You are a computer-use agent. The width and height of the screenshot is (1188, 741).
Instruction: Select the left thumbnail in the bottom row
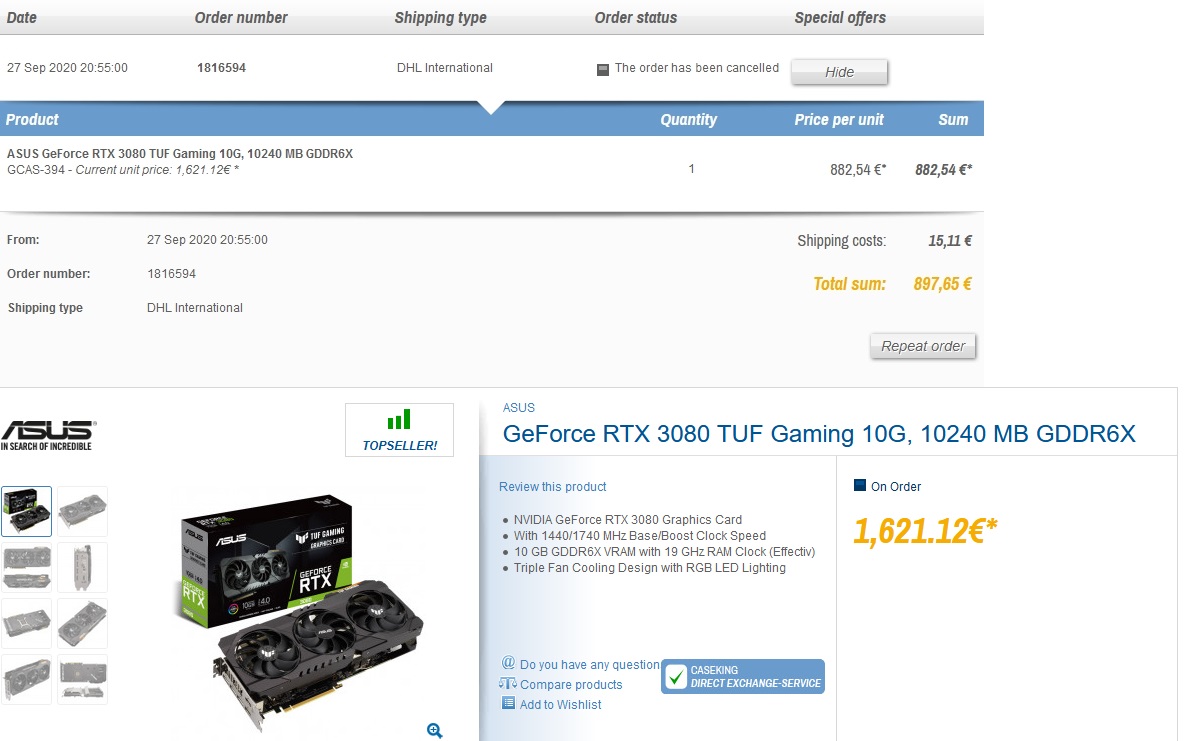click(27, 680)
